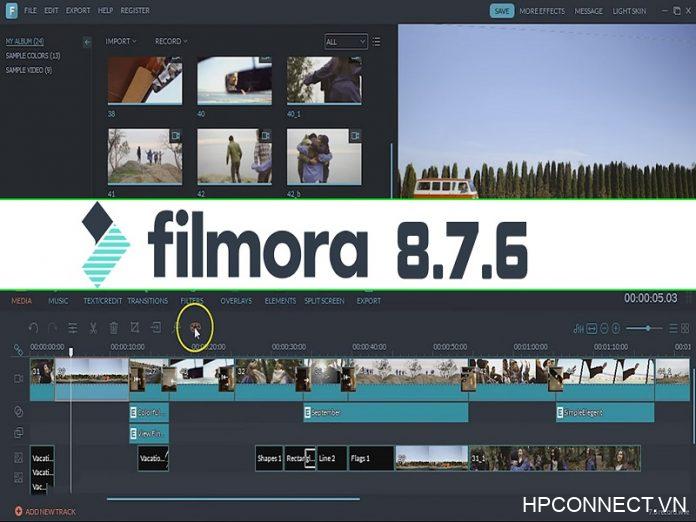Click the overlay track icon
The width and height of the screenshot is (696, 522).
point(18,432)
